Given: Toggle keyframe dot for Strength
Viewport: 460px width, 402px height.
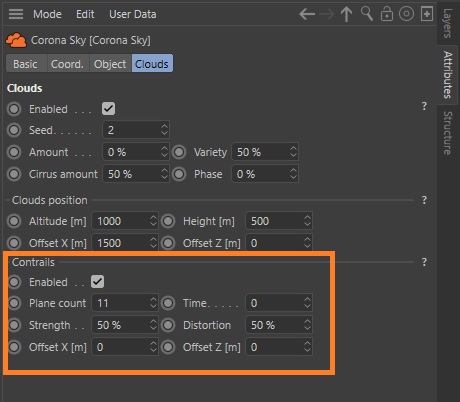Looking at the screenshot, I should click(x=14, y=325).
